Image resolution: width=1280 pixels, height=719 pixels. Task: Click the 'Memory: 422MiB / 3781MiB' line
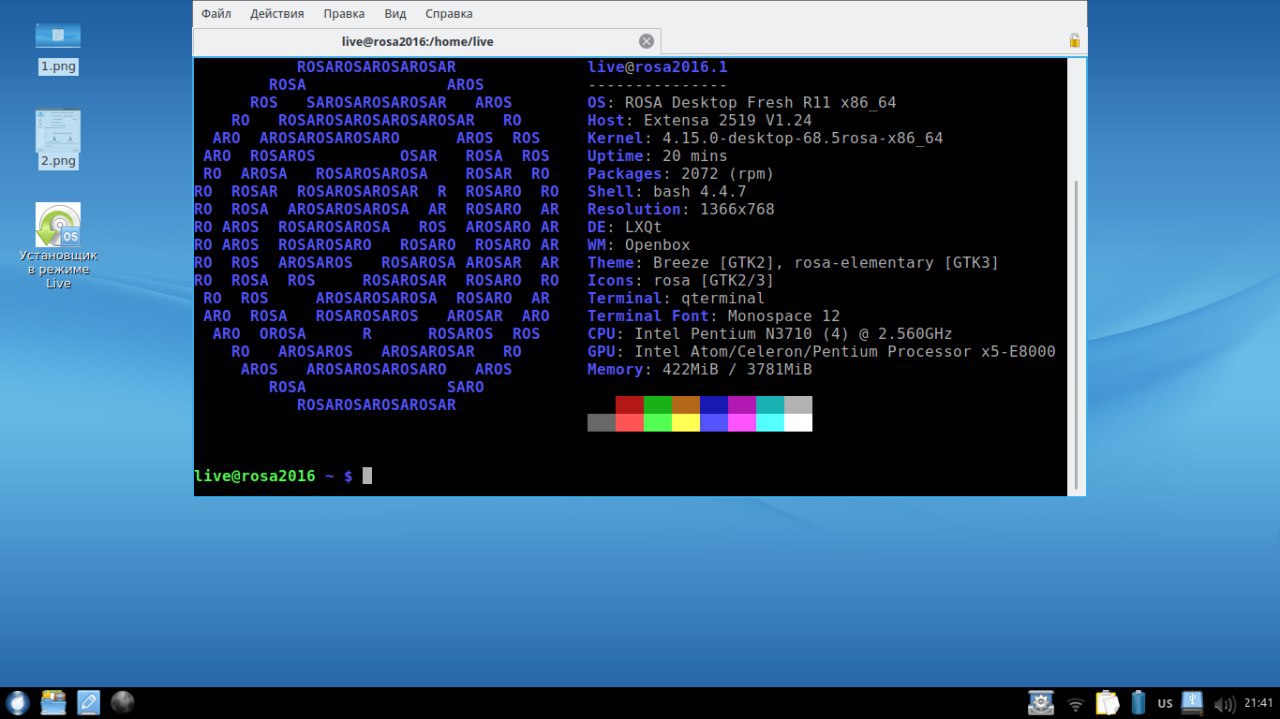(699, 370)
